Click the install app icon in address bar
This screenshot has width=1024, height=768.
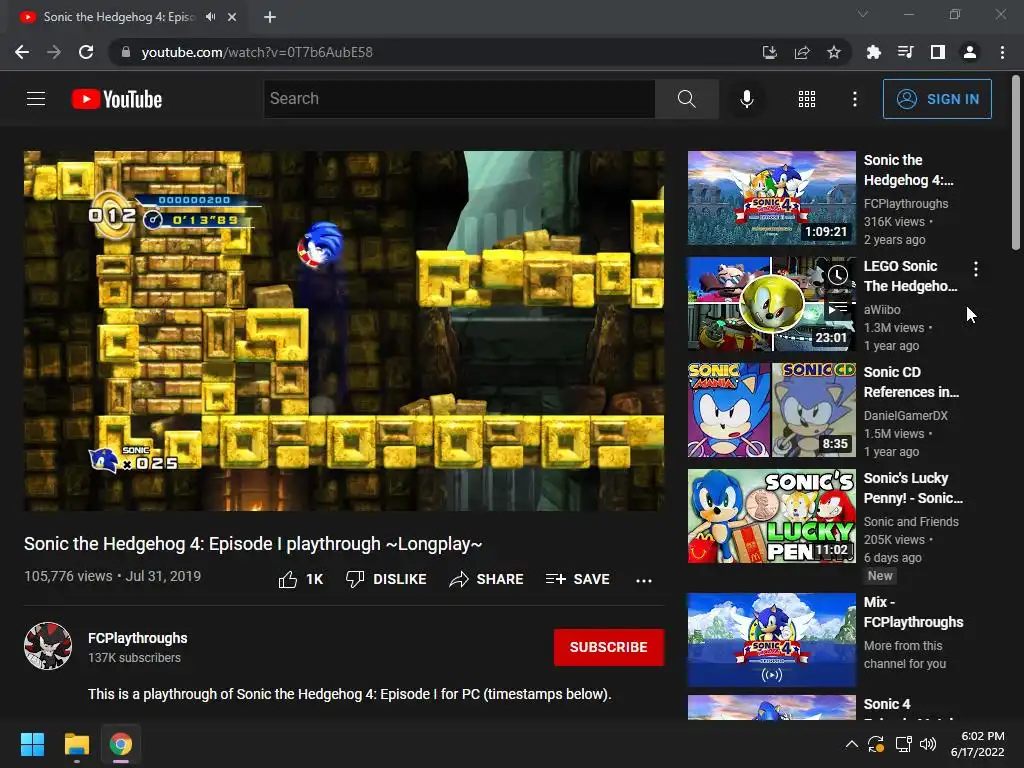(x=770, y=52)
